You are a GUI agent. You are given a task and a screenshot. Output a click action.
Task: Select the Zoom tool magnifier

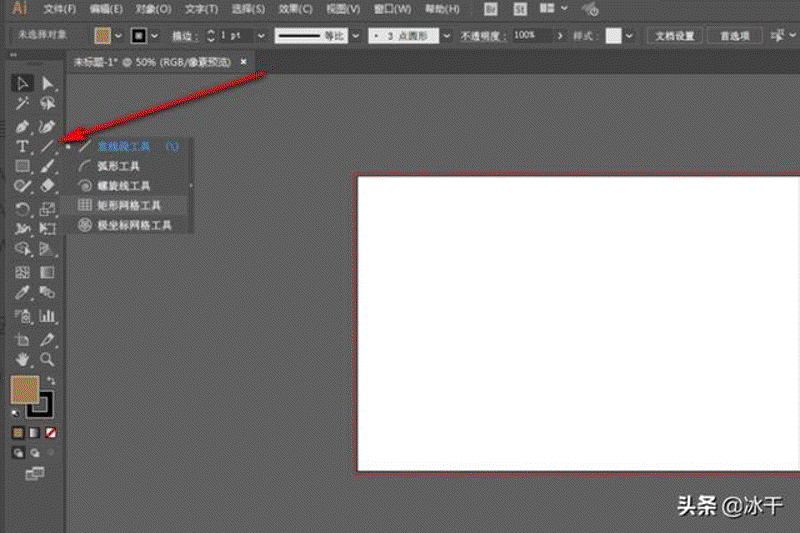(x=47, y=360)
